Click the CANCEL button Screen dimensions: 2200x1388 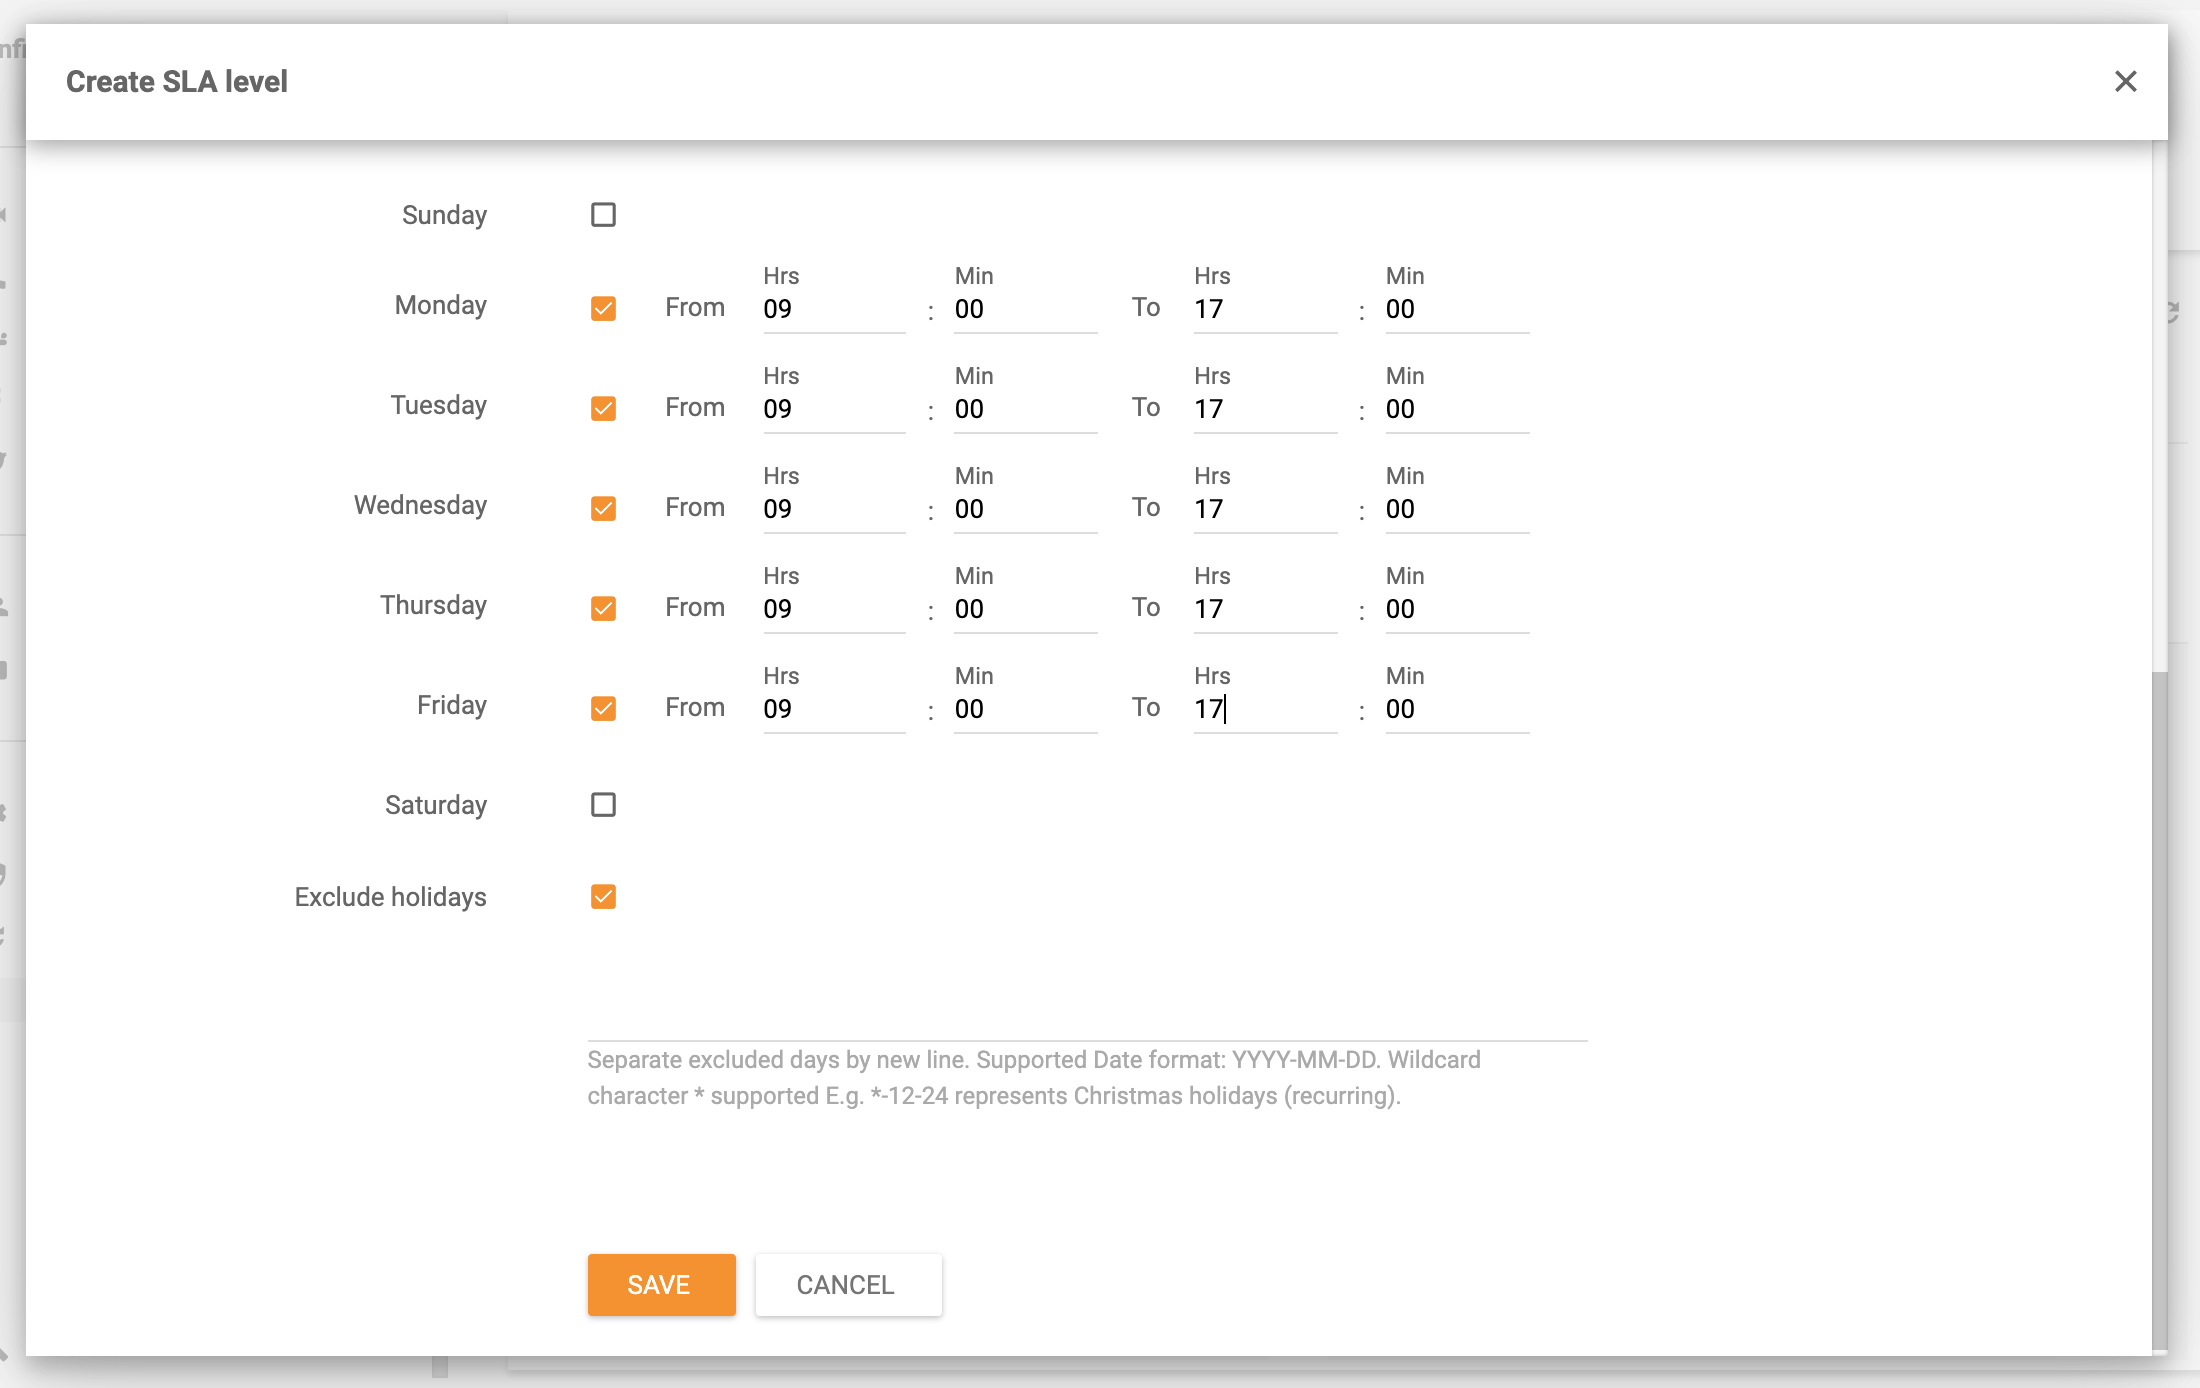click(847, 1285)
